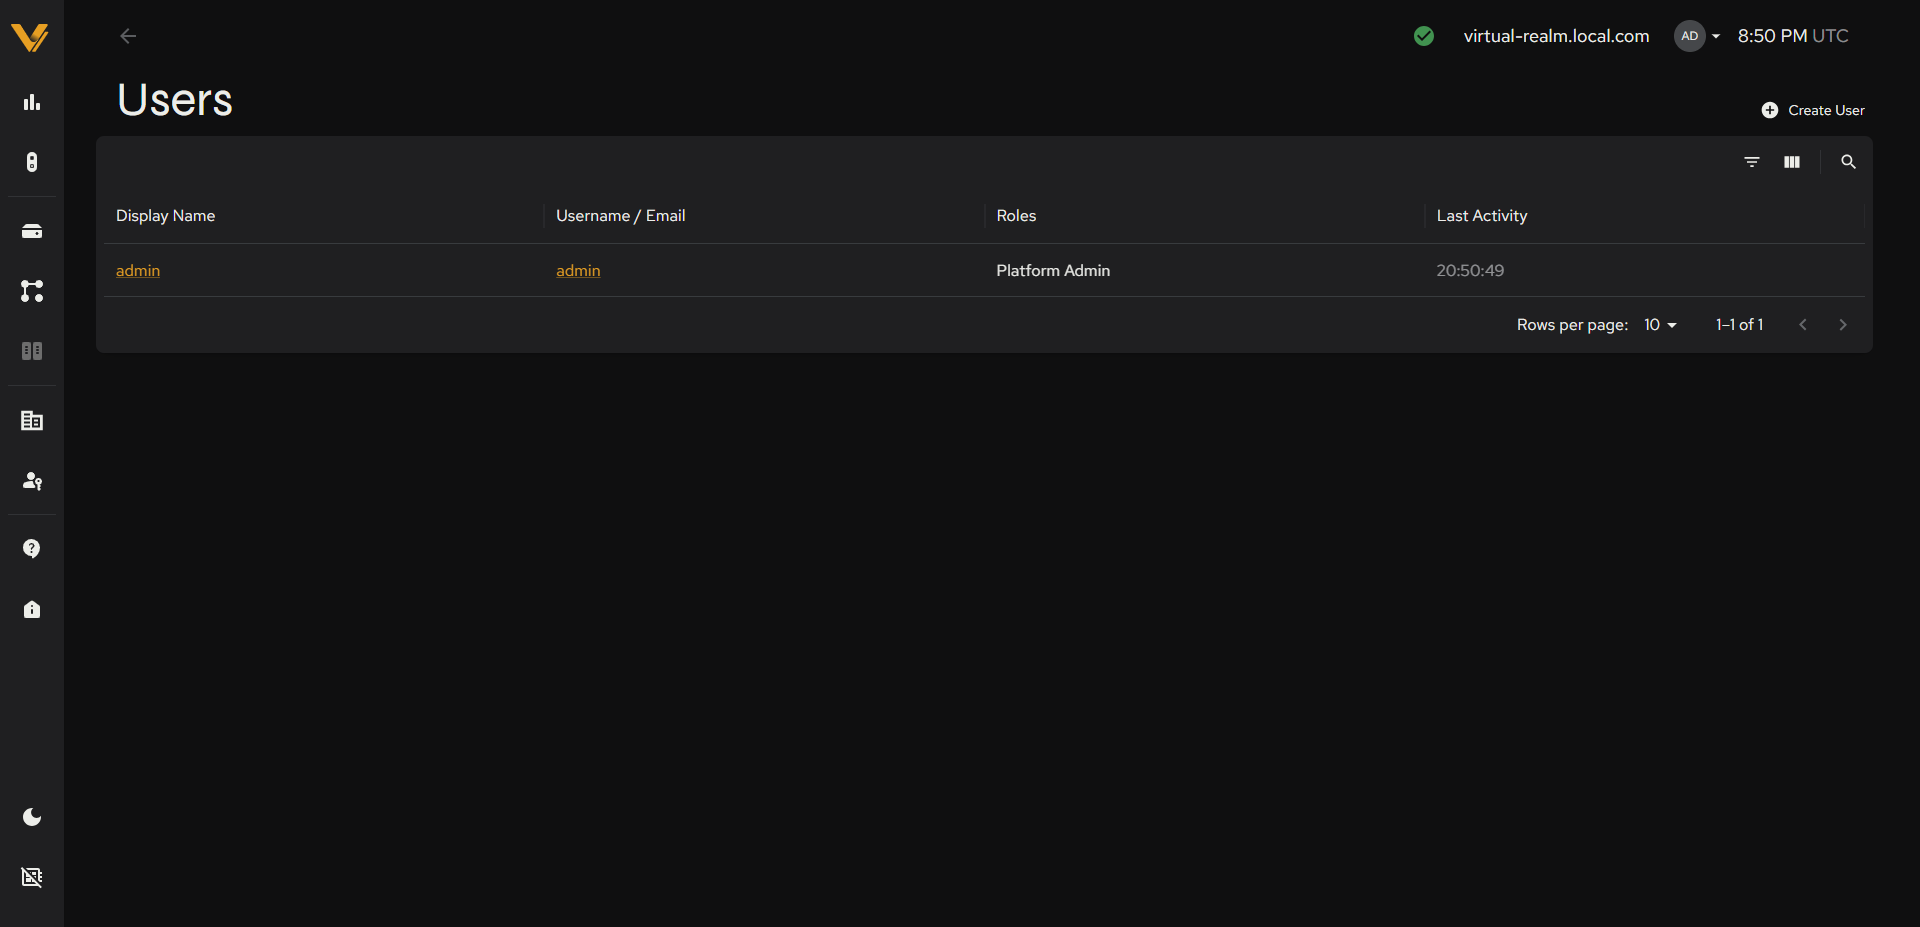Sort by the Roles column header
The width and height of the screenshot is (1920, 927).
click(1016, 216)
